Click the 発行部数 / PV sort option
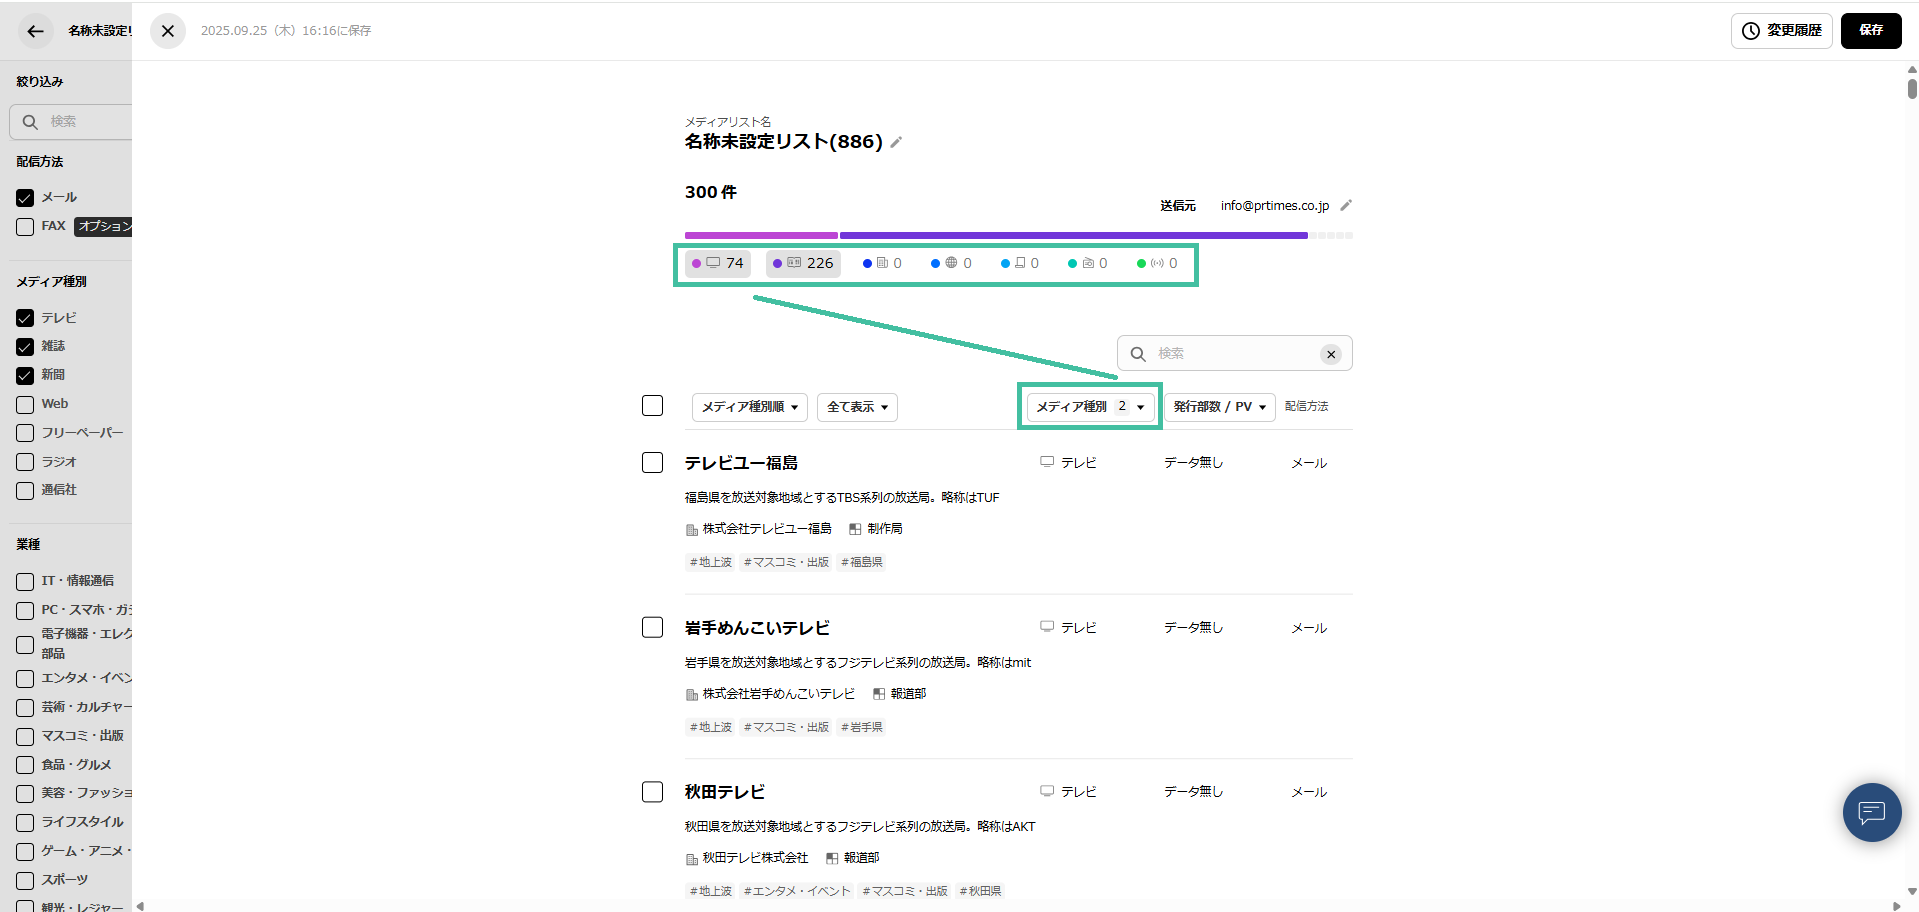Viewport: 1919px width, 912px height. point(1219,406)
